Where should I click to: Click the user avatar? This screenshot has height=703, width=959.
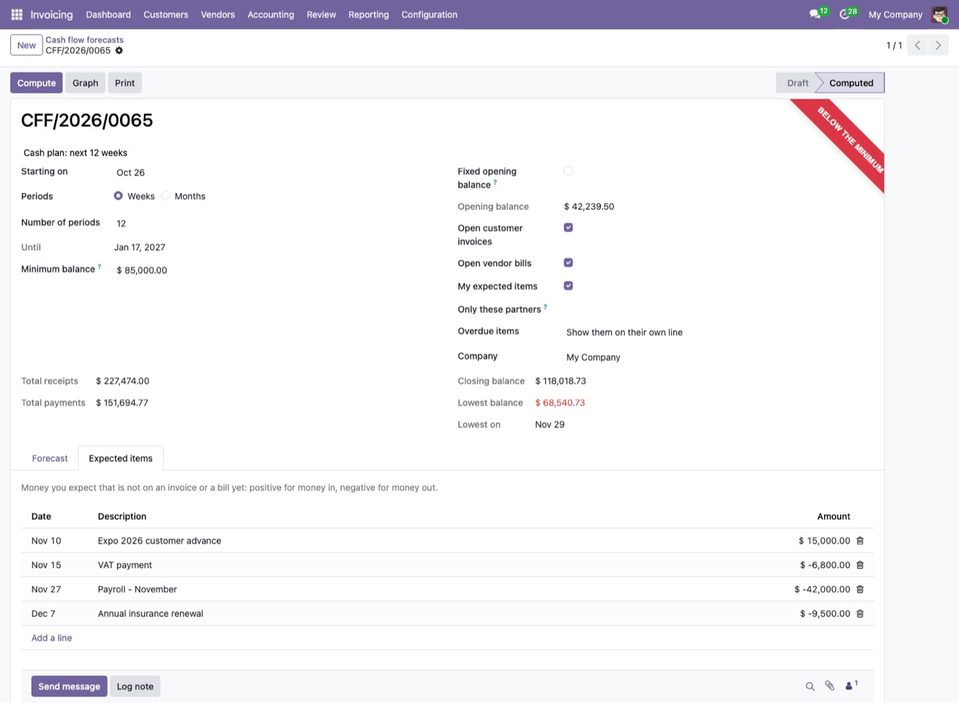[x=939, y=14]
